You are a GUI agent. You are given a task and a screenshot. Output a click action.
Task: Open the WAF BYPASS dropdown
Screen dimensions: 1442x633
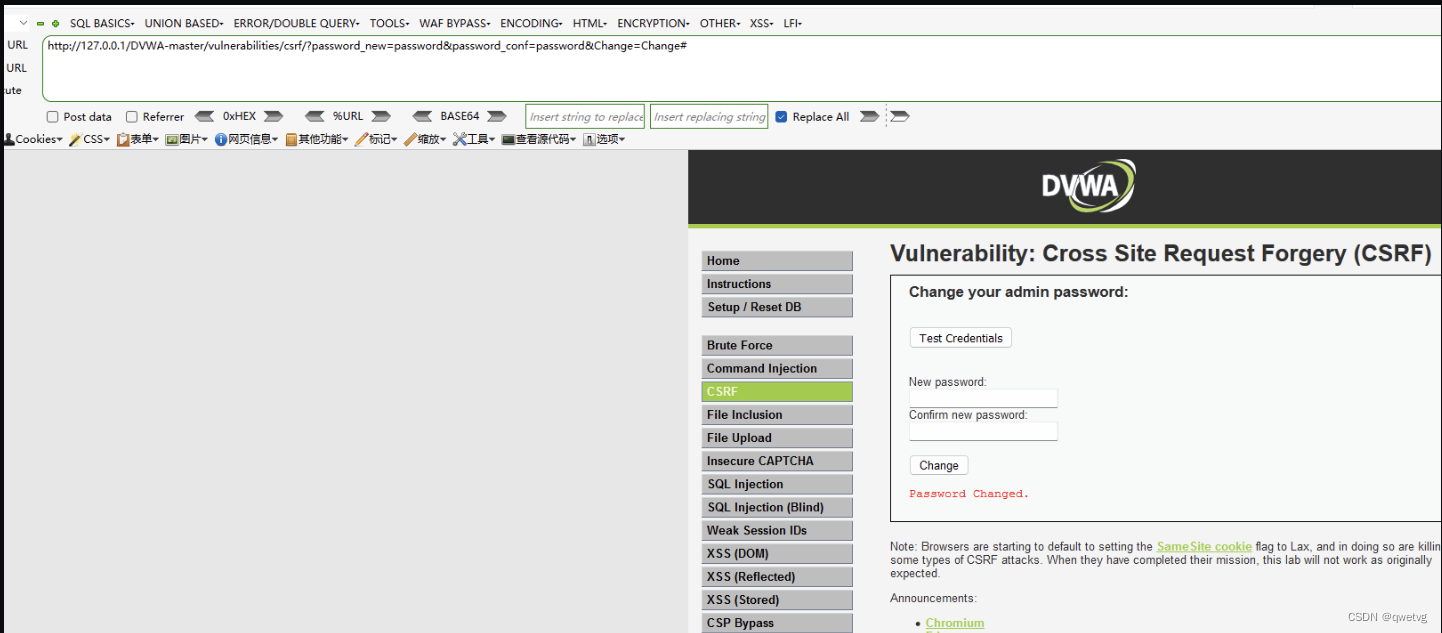tap(455, 23)
